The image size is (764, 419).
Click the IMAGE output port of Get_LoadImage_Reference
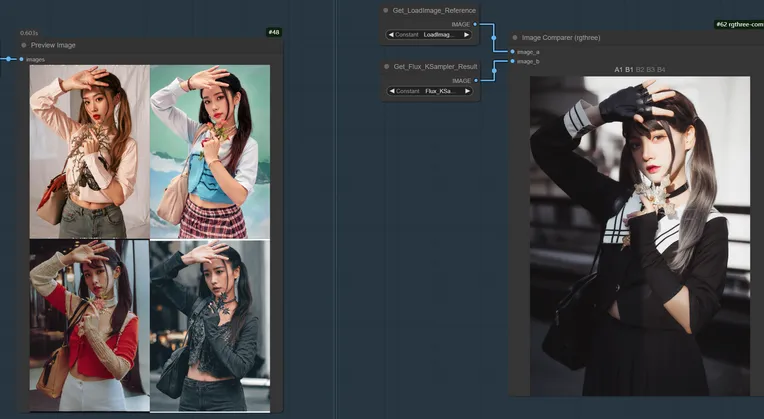(x=475, y=24)
